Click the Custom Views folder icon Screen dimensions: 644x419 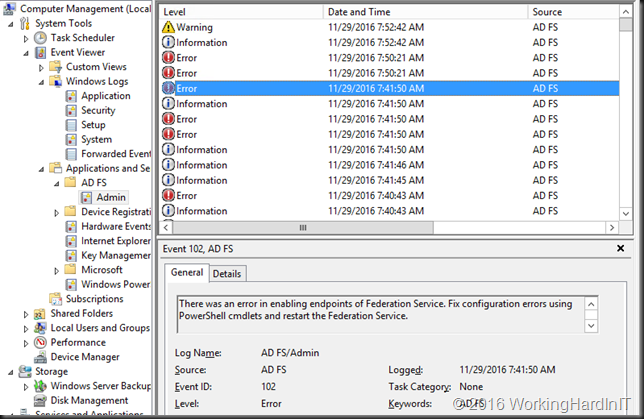pyautogui.click(x=55, y=67)
